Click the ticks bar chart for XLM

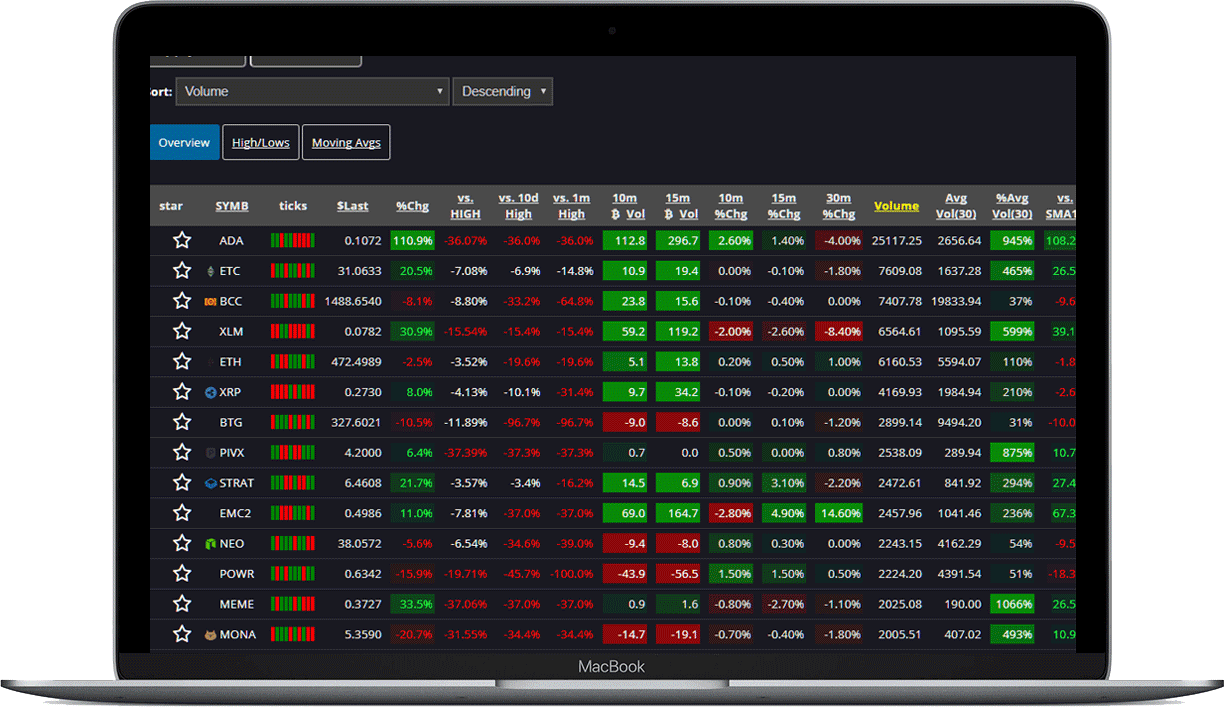click(x=292, y=331)
